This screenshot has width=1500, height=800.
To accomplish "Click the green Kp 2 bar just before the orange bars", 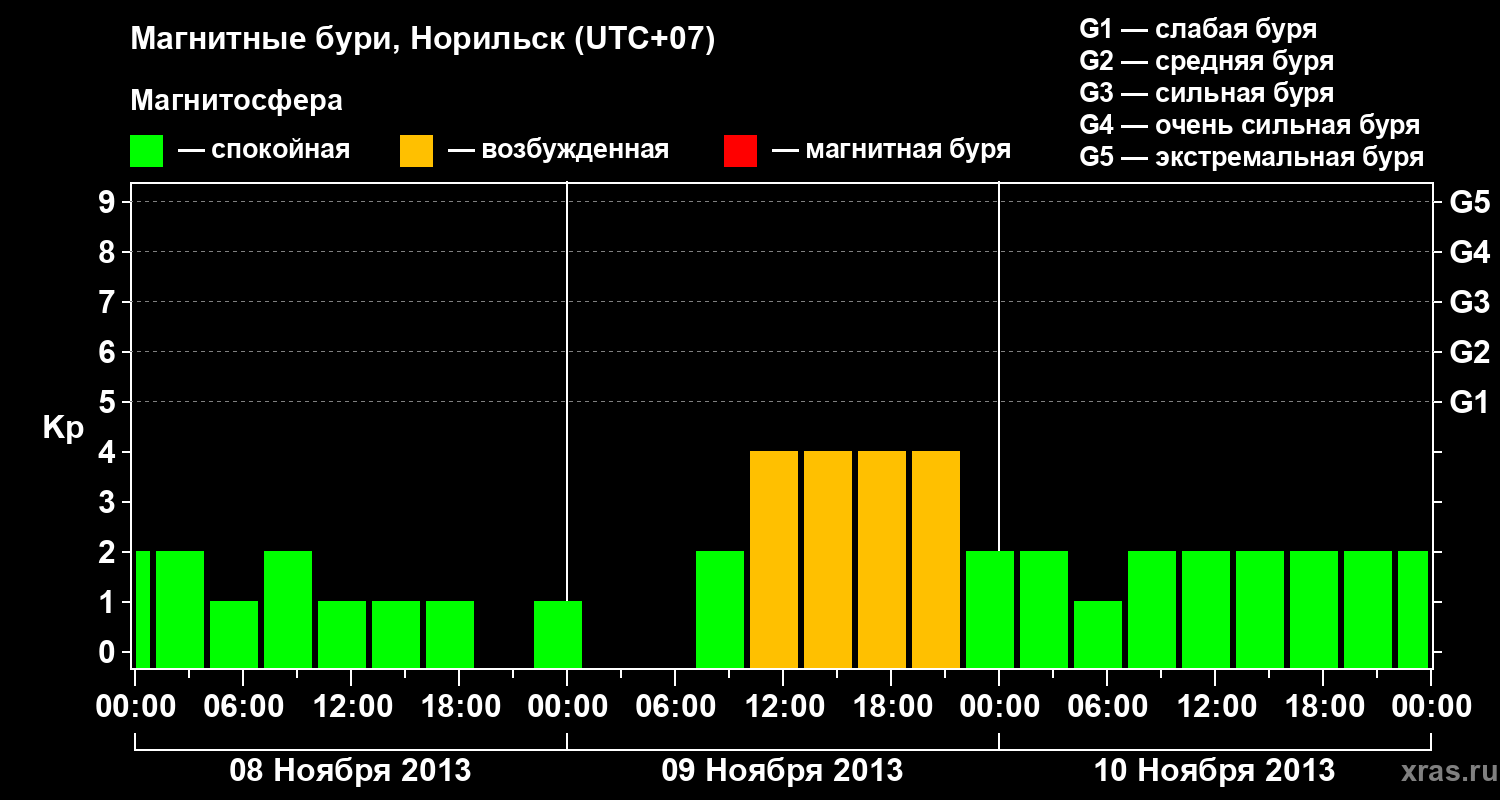I will point(720,609).
